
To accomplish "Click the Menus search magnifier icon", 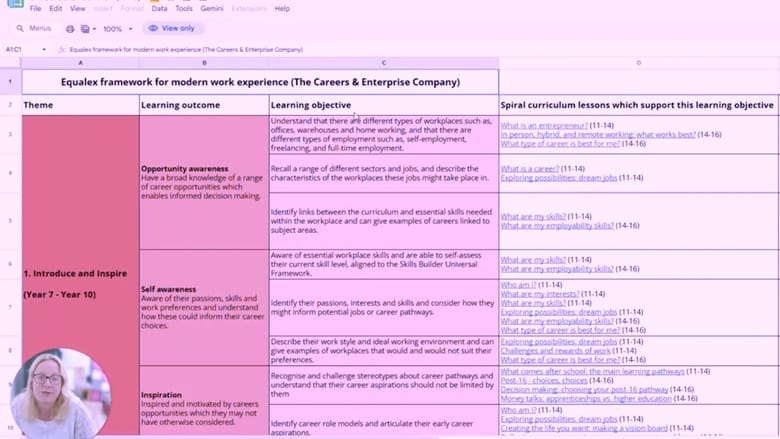I will pos(20,28).
